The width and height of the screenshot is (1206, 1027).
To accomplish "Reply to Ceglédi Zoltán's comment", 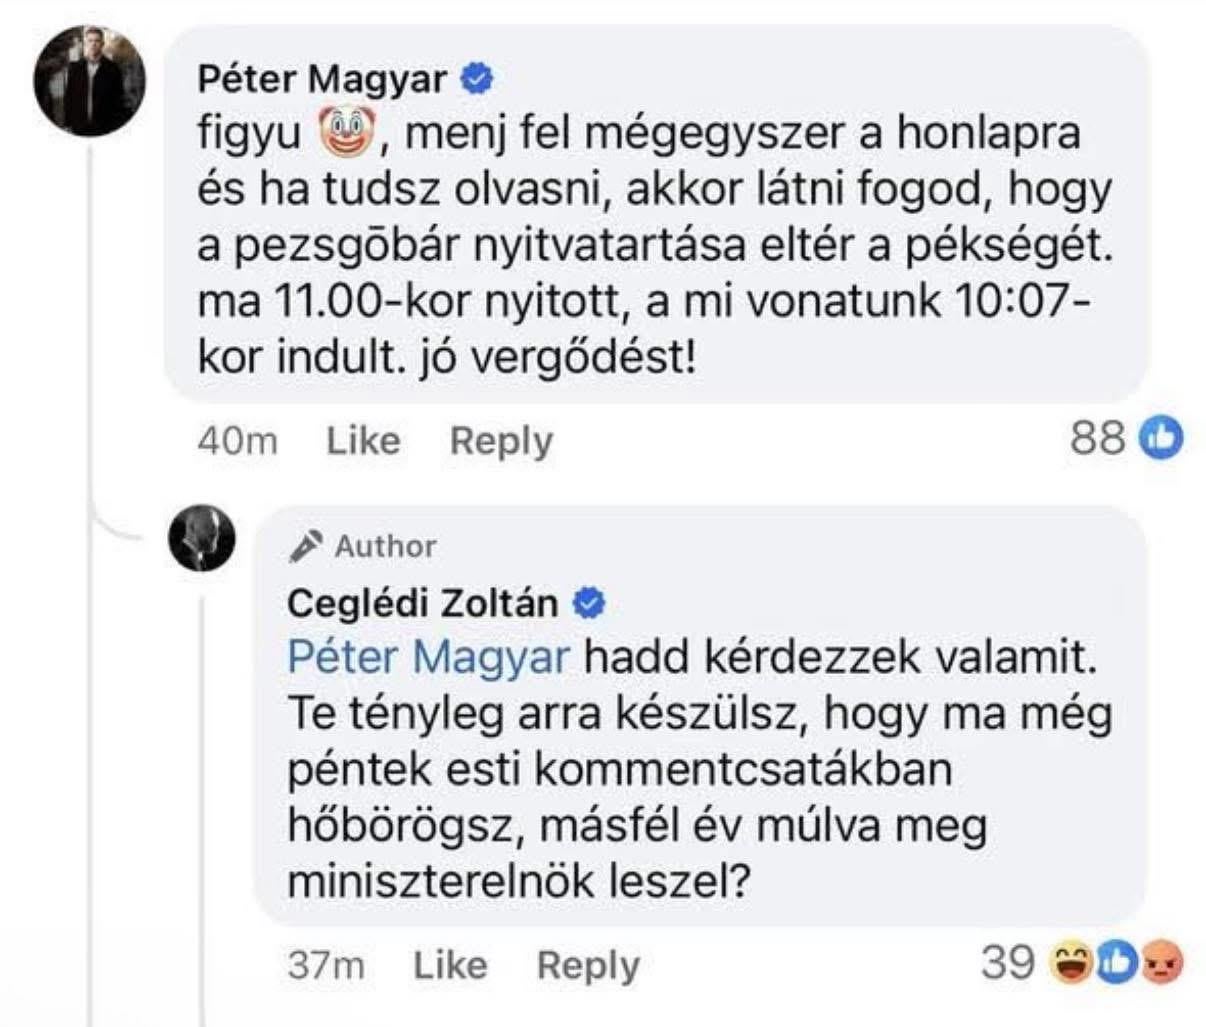I will (x=587, y=965).
